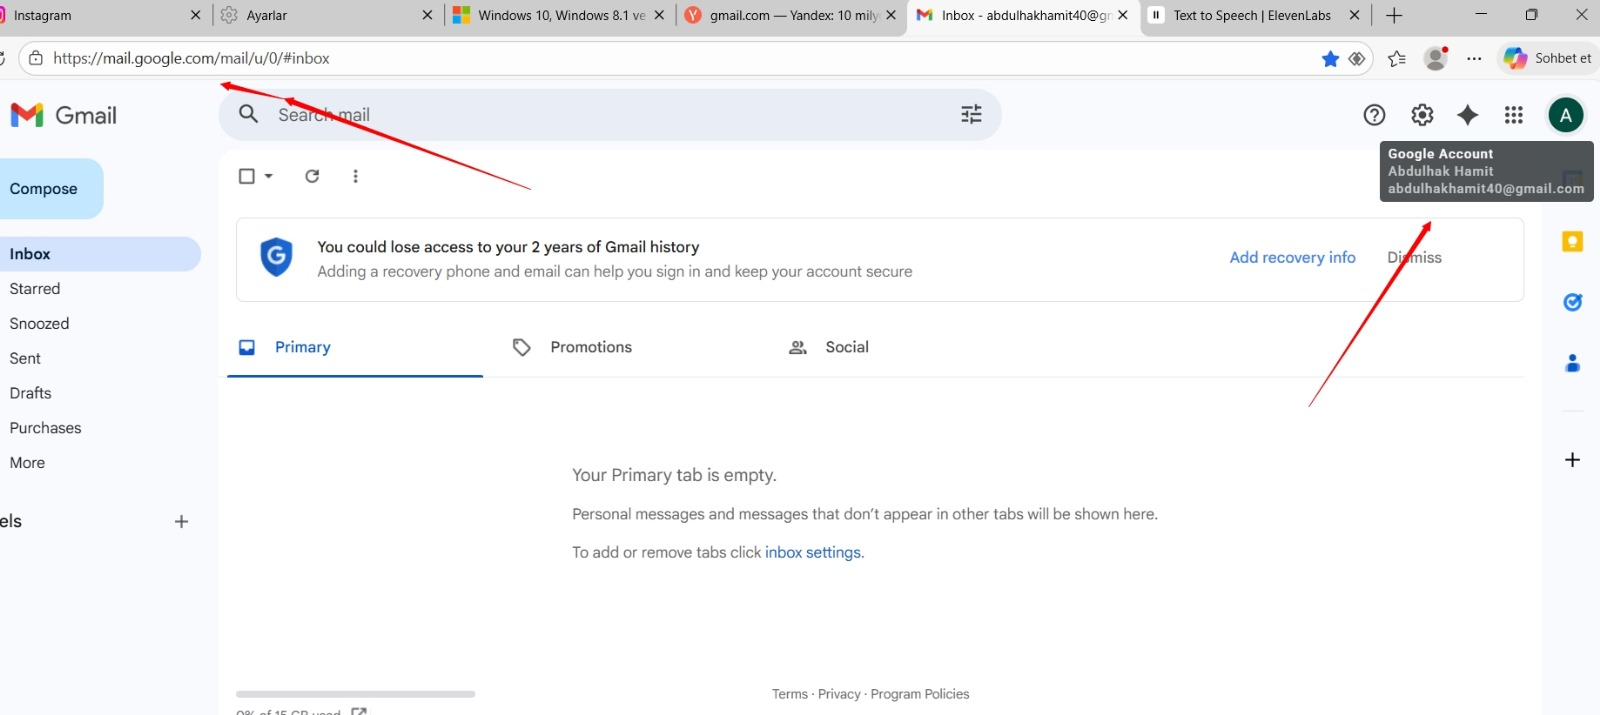
Task: Click the browser extension icon beside star
Action: coord(1357,59)
